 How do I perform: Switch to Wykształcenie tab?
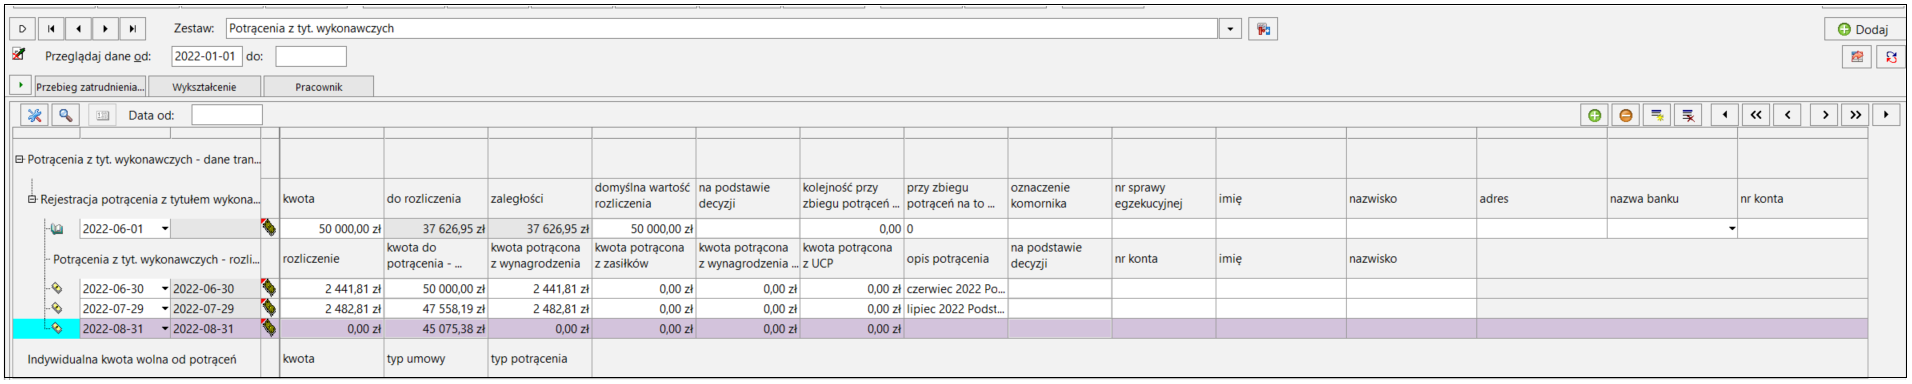click(204, 87)
